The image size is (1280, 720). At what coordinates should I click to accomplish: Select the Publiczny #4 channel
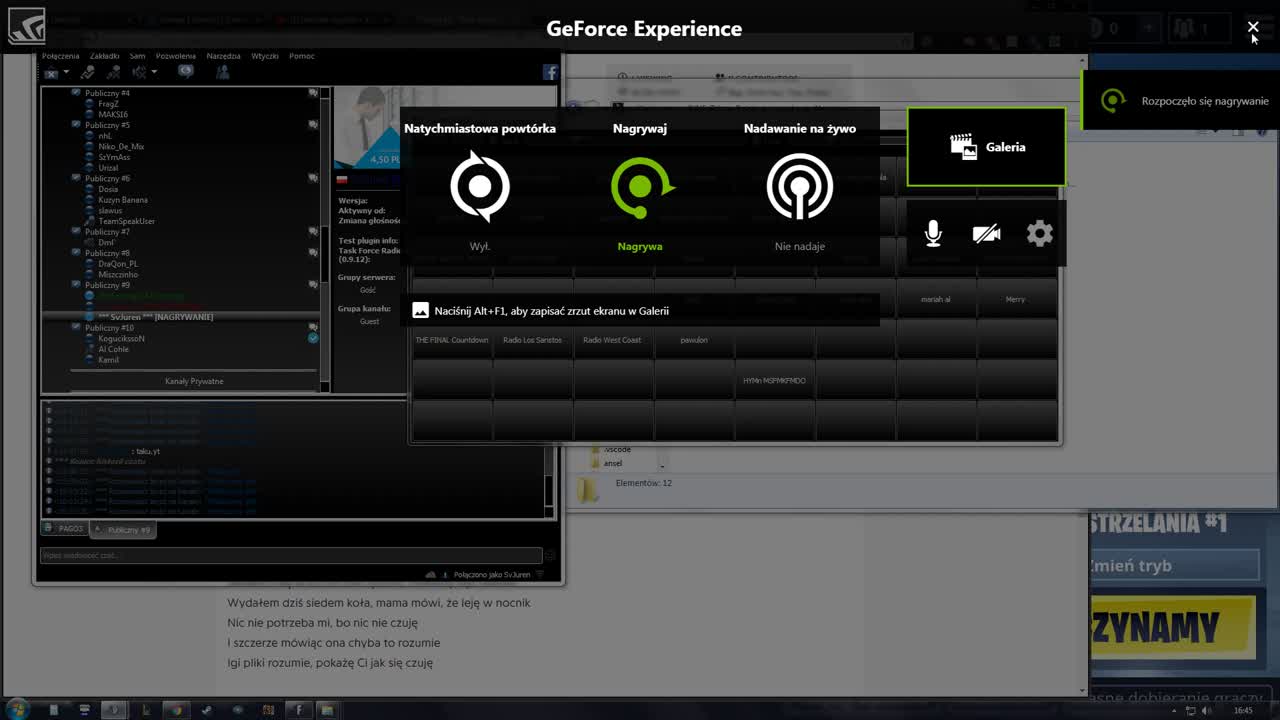107,93
